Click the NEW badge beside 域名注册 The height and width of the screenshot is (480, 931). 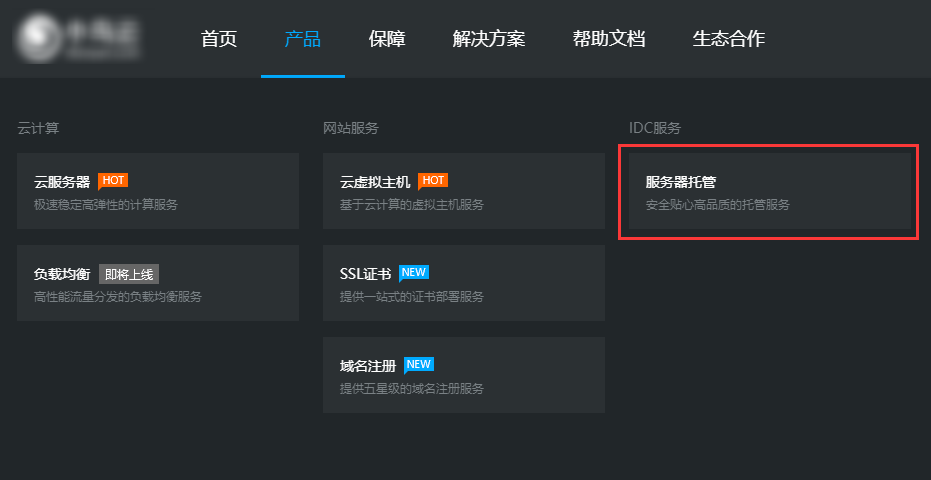pyautogui.click(x=419, y=364)
